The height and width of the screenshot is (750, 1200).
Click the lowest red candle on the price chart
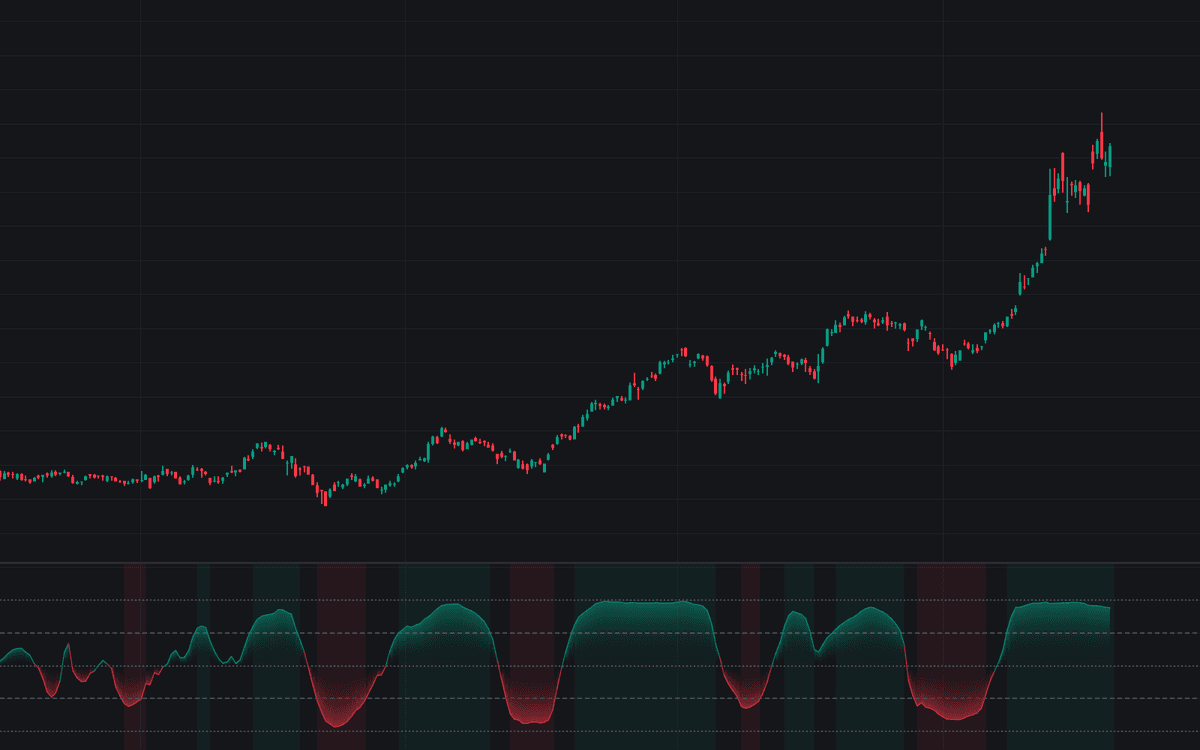(x=325, y=496)
